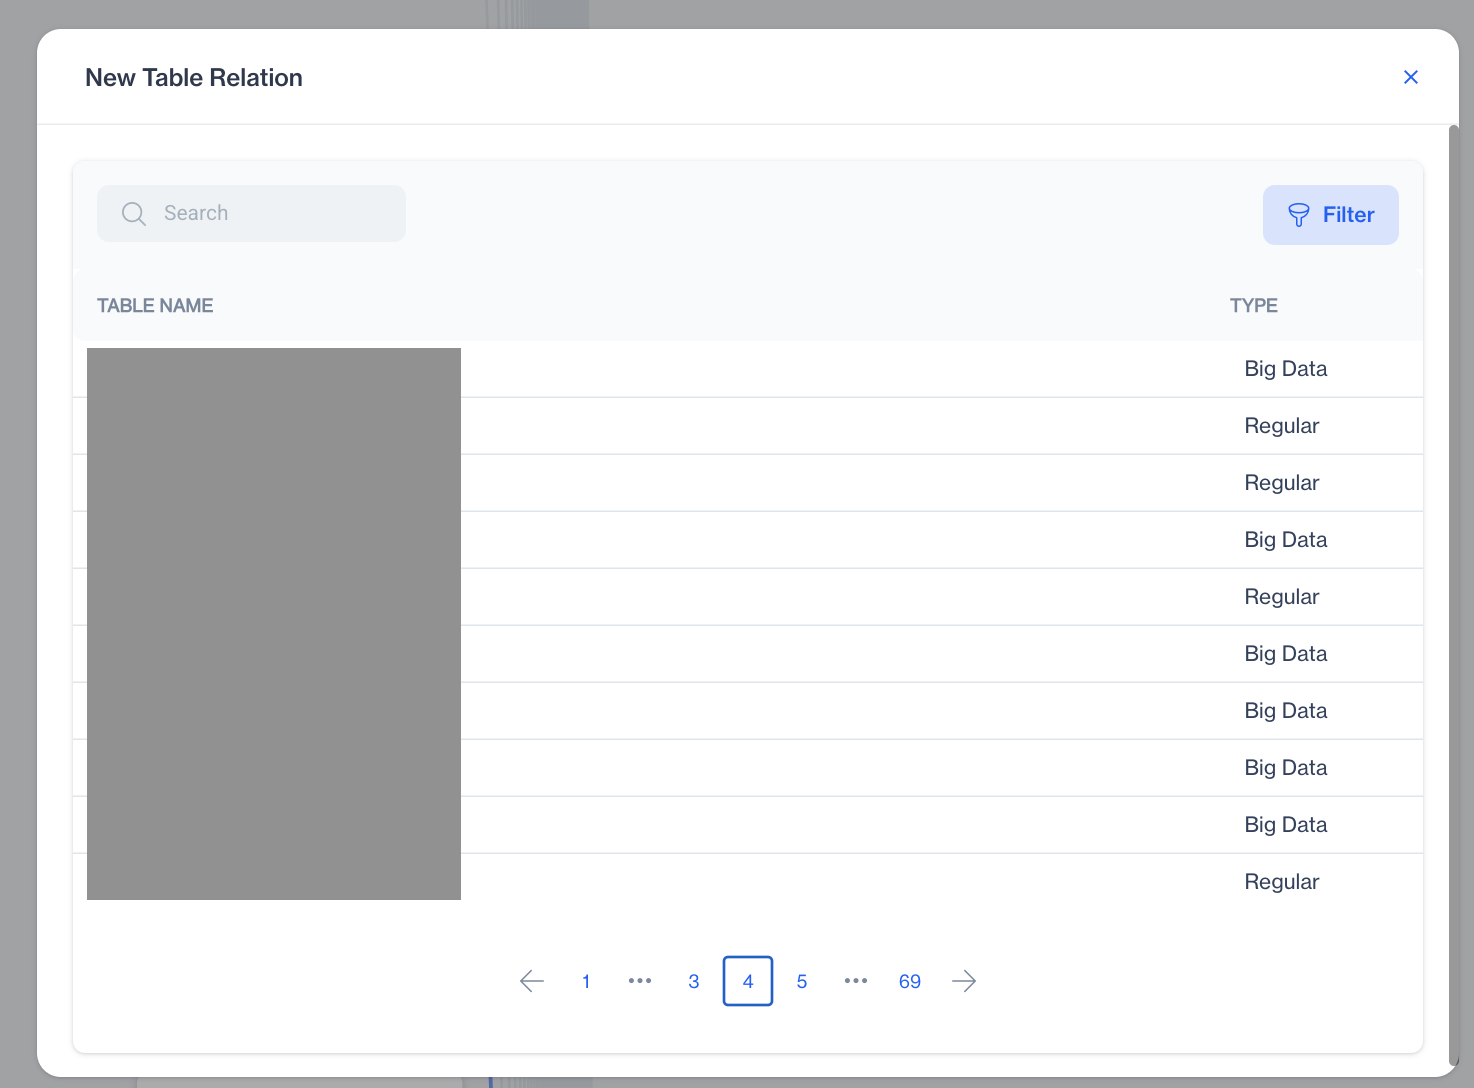Click the ellipsis between pages 1 and 3
Image resolution: width=1474 pixels, height=1088 pixels.
pos(640,981)
